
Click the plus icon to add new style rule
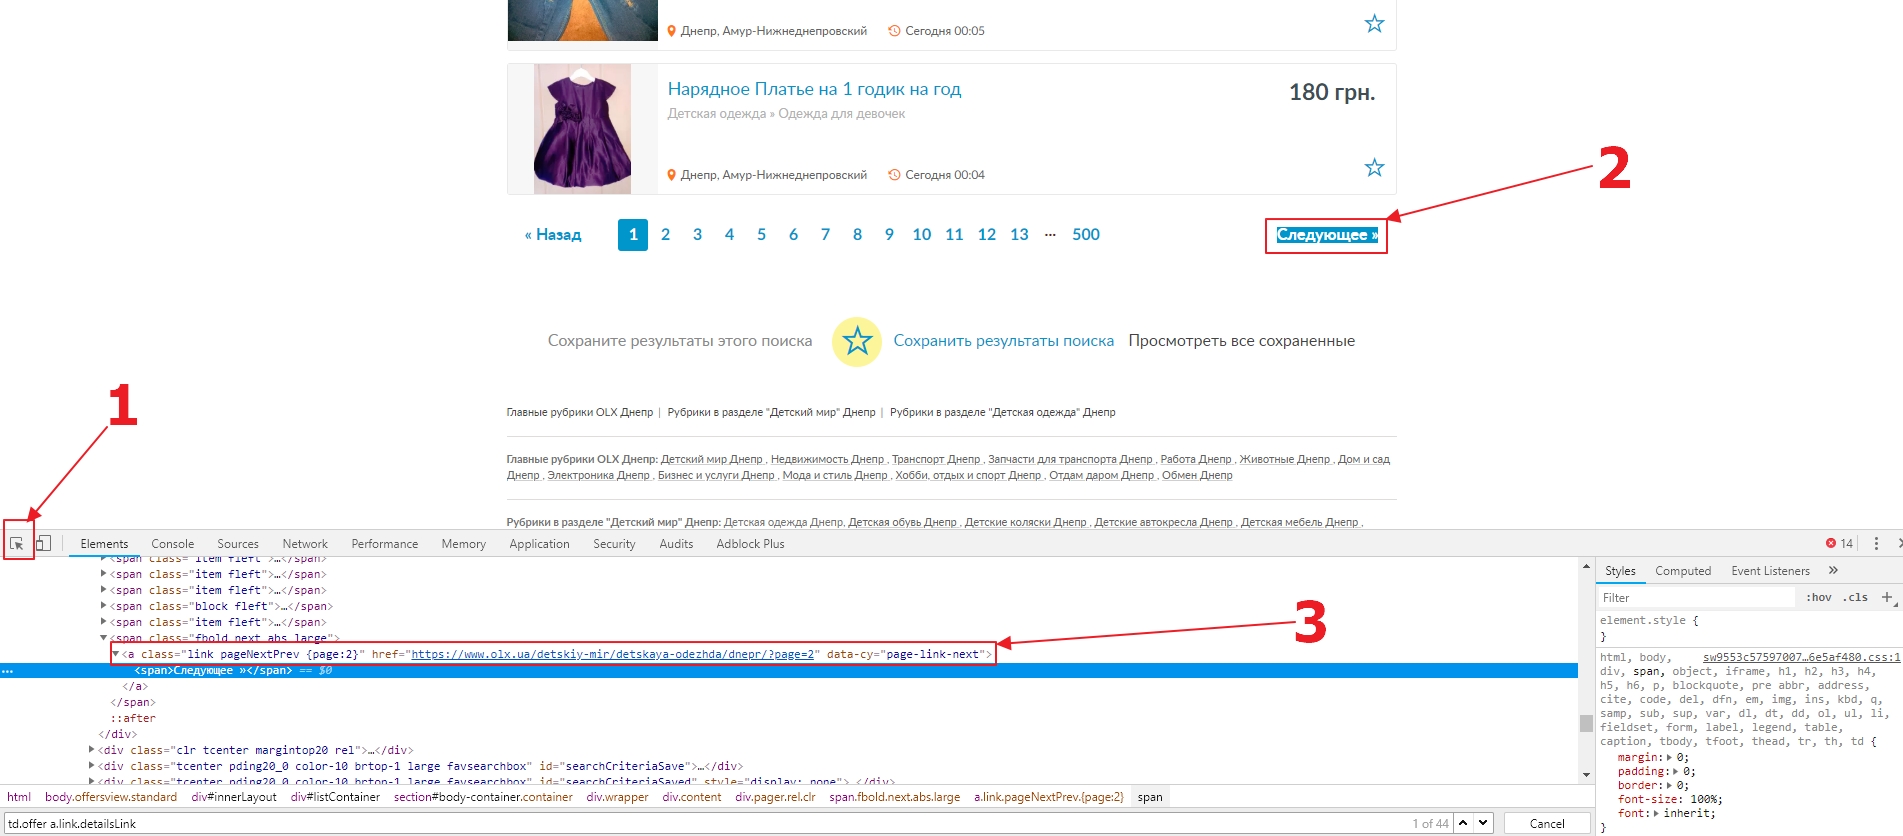click(1887, 597)
